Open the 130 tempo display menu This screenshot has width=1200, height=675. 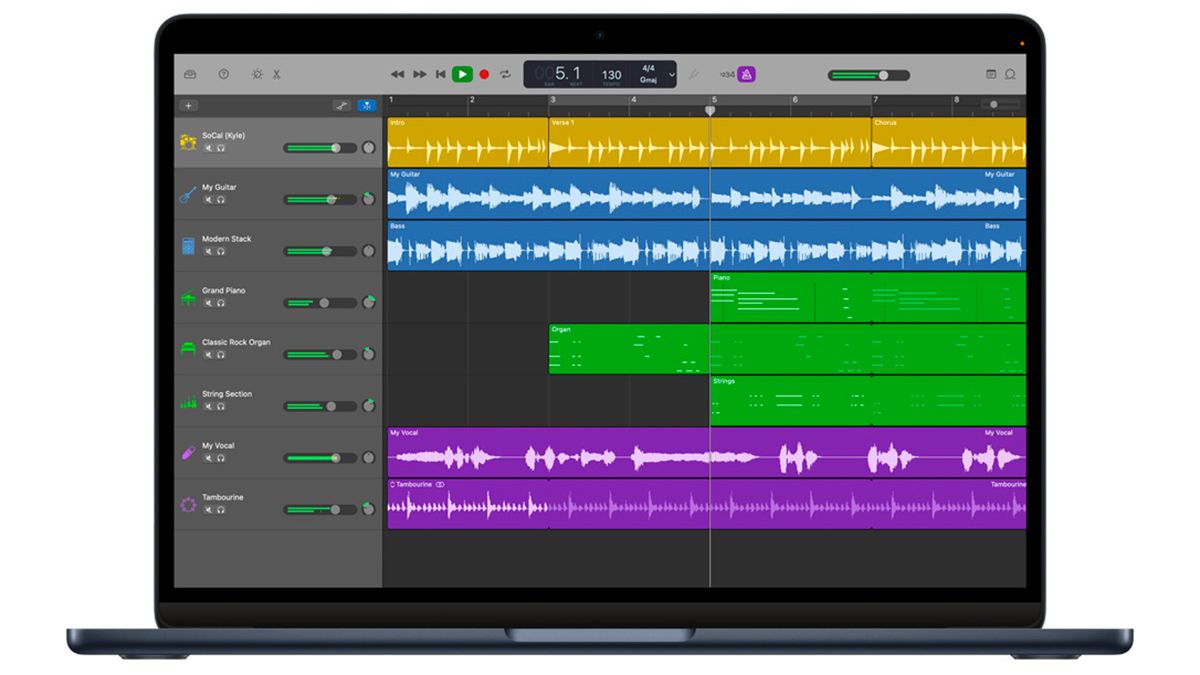pos(612,74)
